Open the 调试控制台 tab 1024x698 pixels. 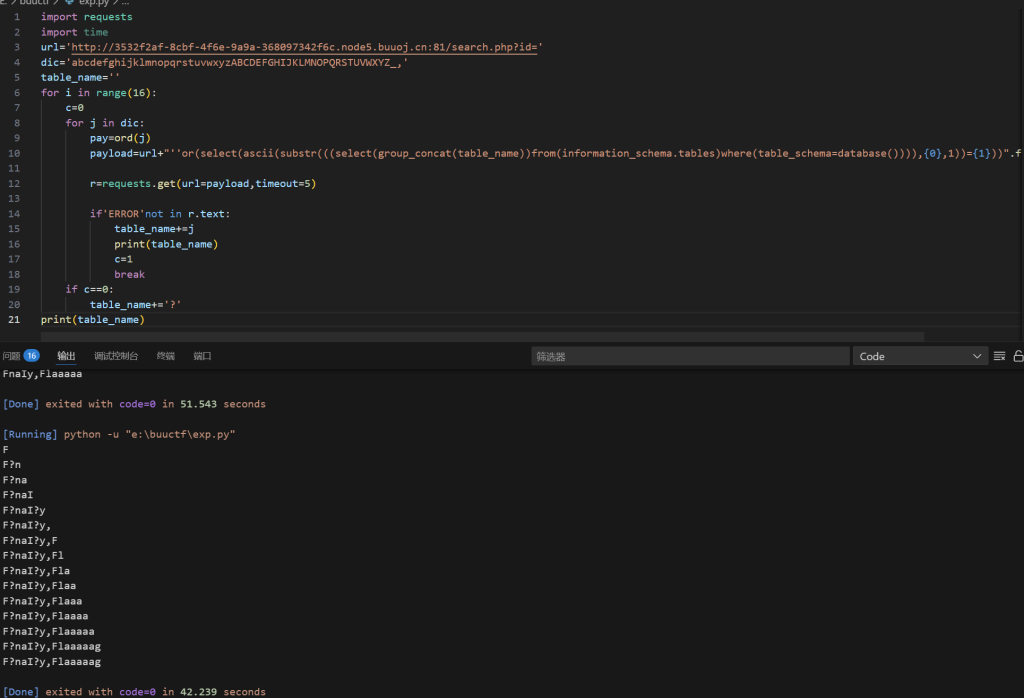116,356
